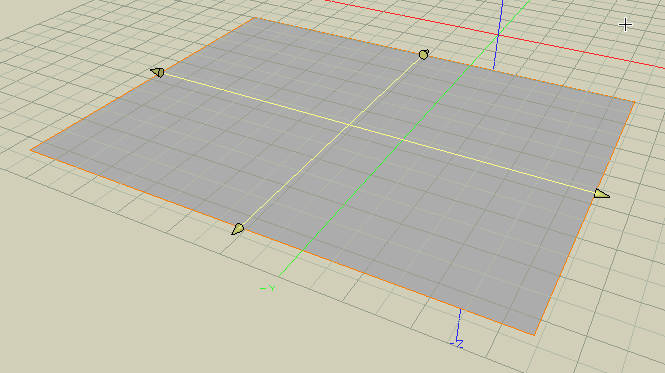Click the -Y axis label

pos(268,288)
